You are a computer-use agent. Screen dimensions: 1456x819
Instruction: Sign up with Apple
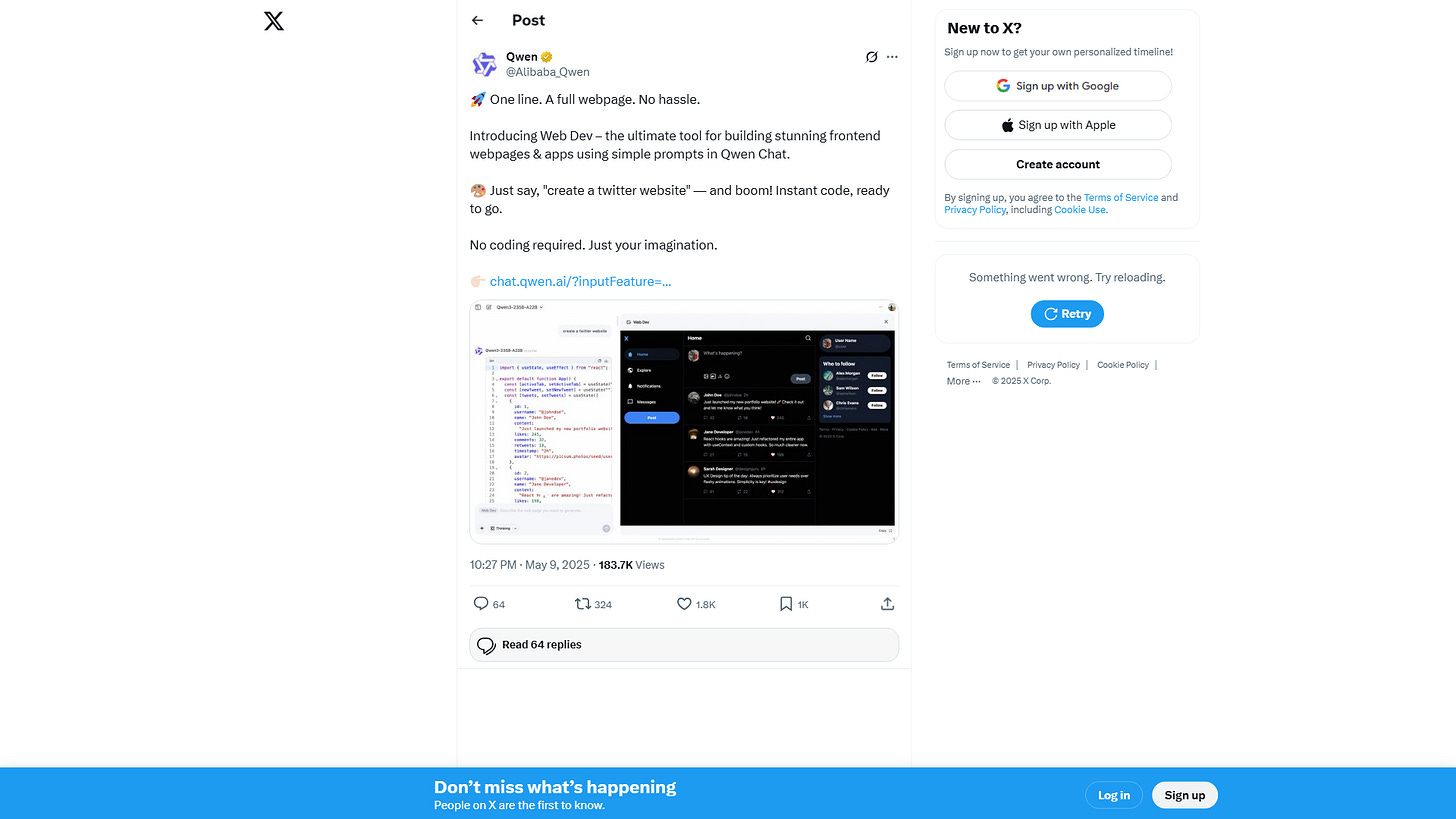point(1058,125)
